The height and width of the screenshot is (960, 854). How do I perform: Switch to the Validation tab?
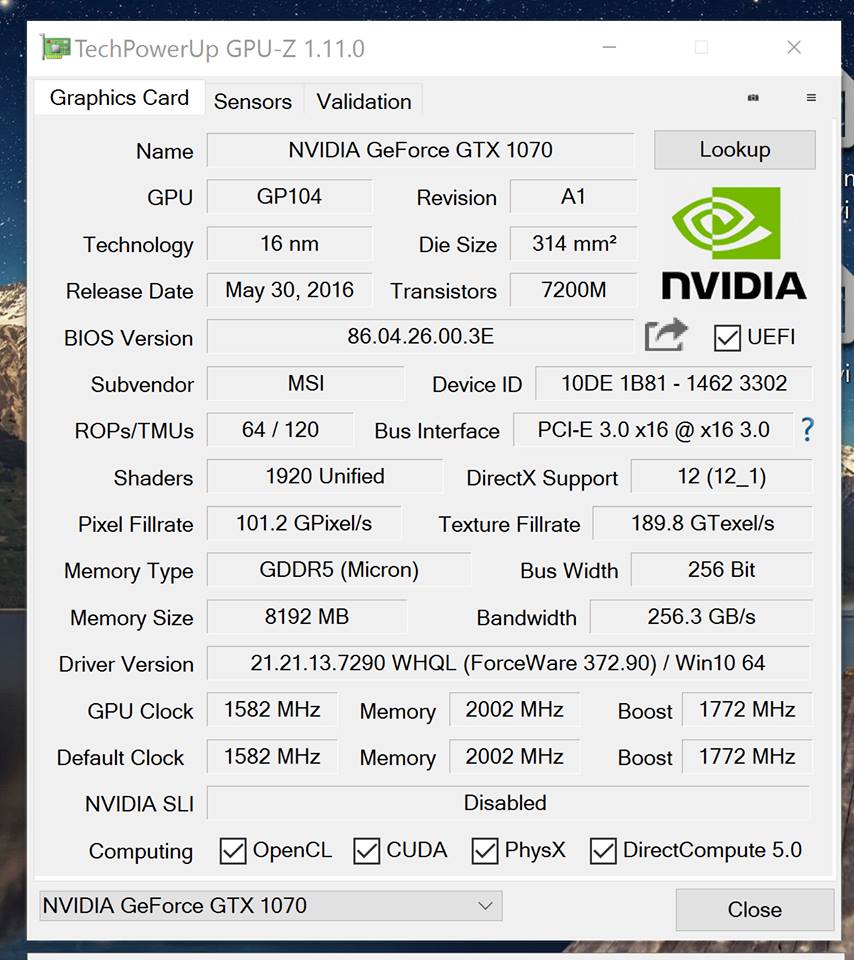364,101
